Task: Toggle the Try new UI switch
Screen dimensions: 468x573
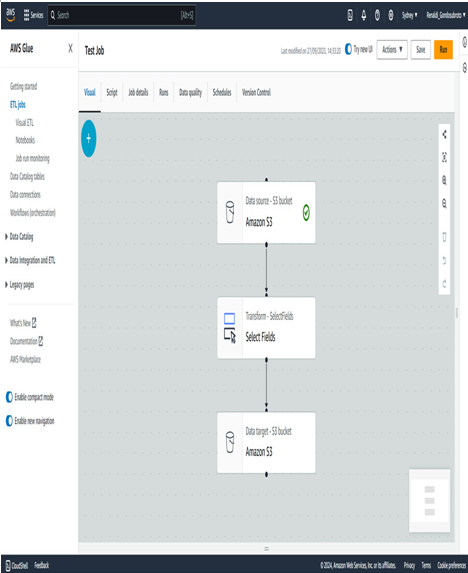Action: tap(348, 49)
